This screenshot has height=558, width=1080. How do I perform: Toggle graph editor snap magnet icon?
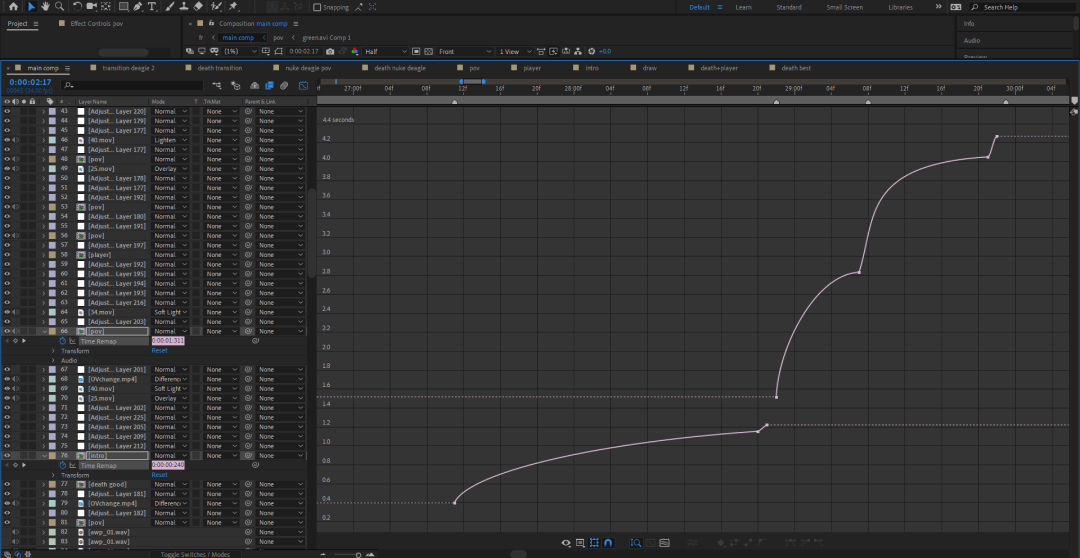click(x=608, y=543)
